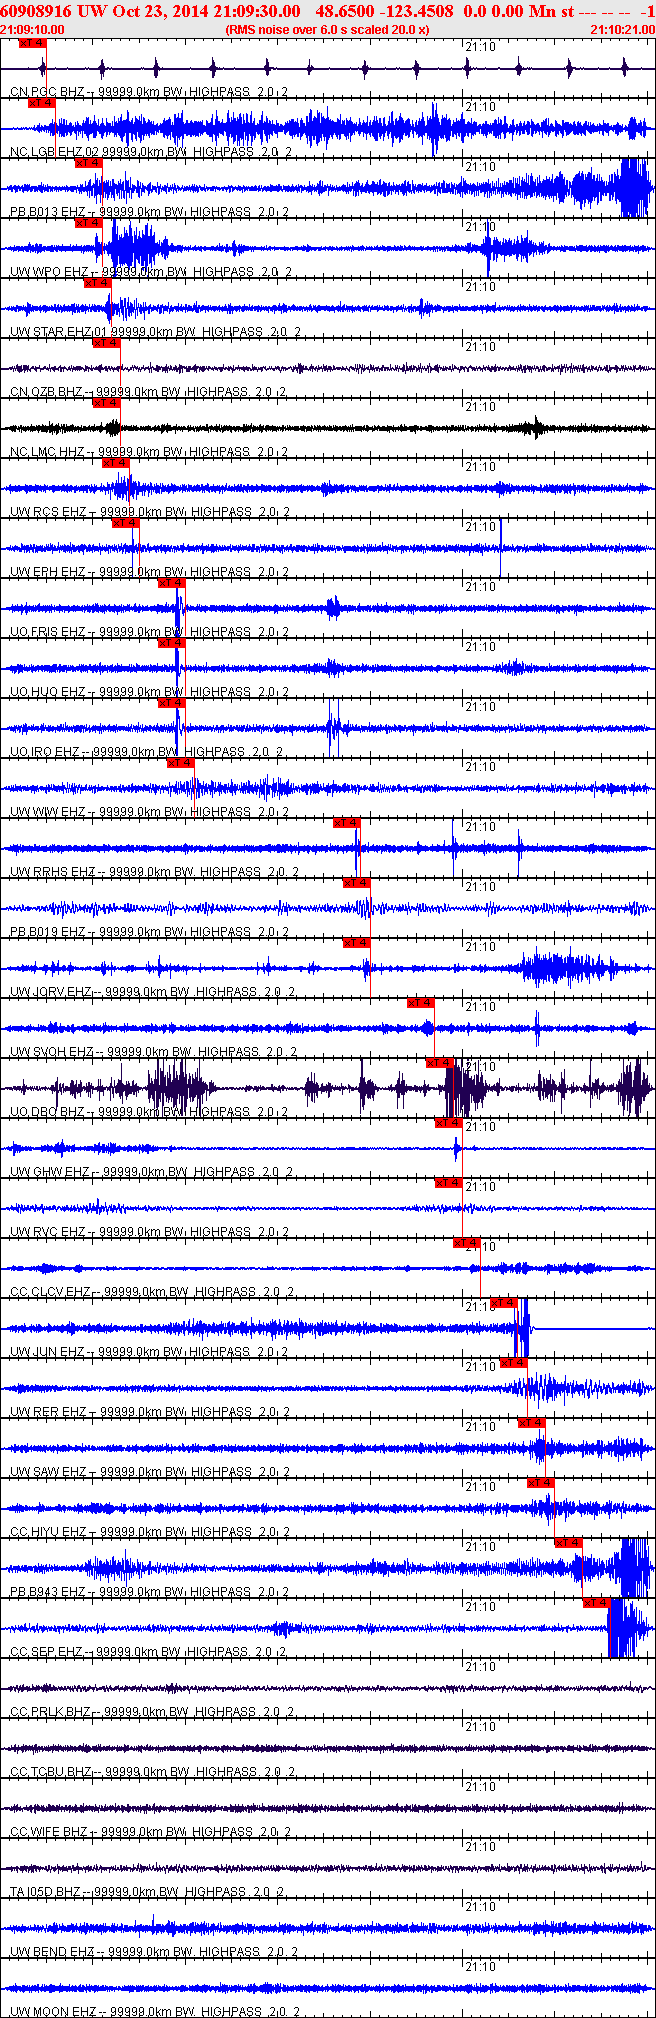Select the pick marker on the UW.RVC trace

click(449, 1183)
